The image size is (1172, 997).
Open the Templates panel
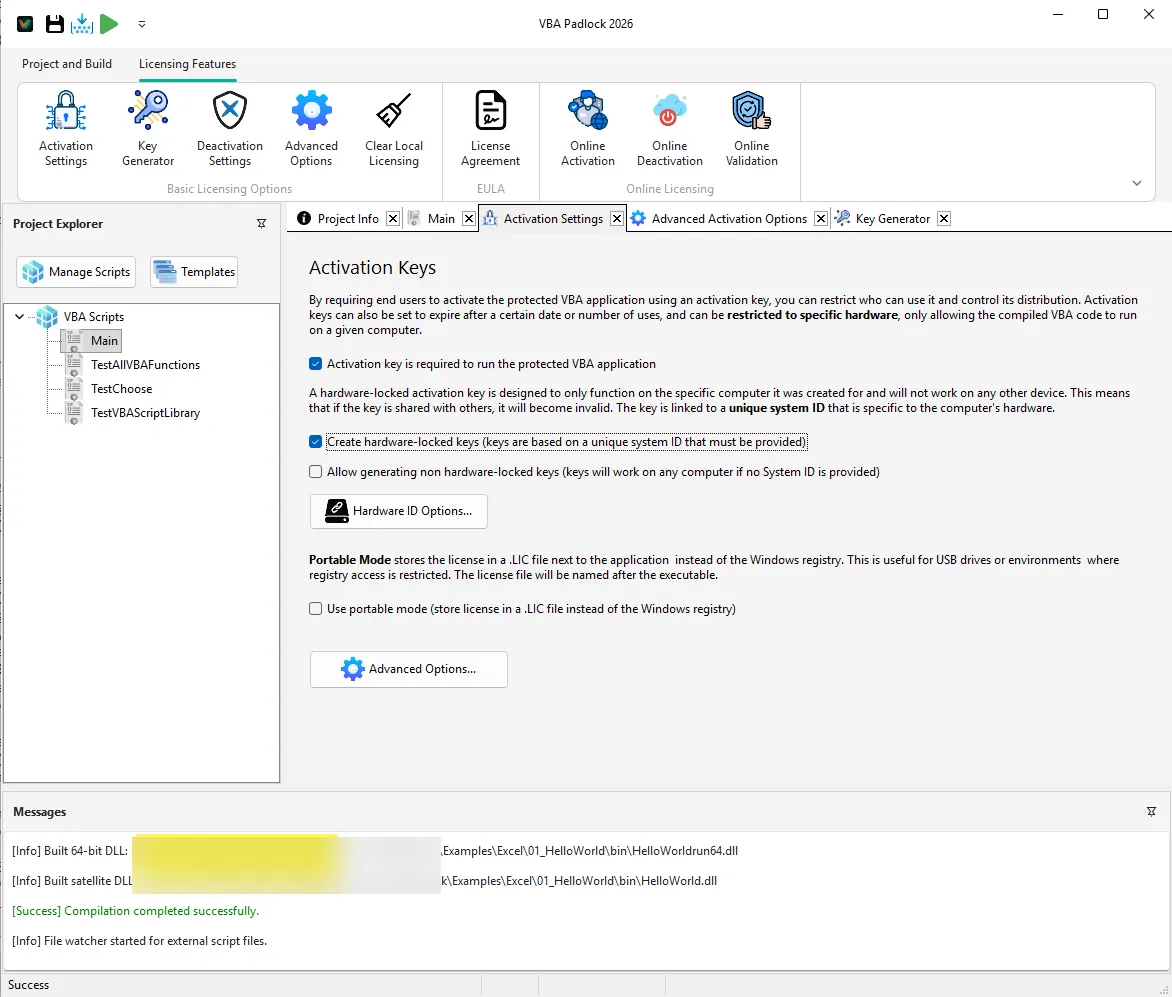(193, 271)
